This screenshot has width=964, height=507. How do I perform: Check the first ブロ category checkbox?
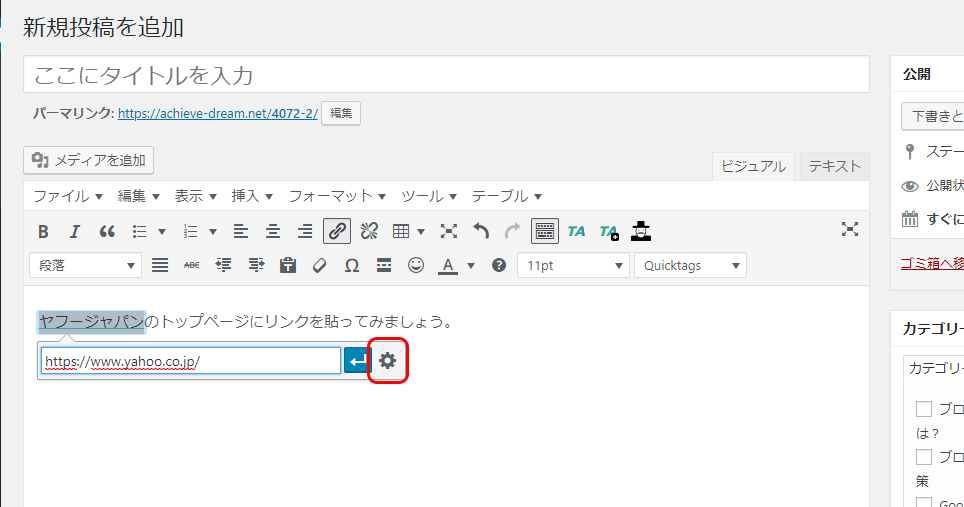[x=923, y=409]
